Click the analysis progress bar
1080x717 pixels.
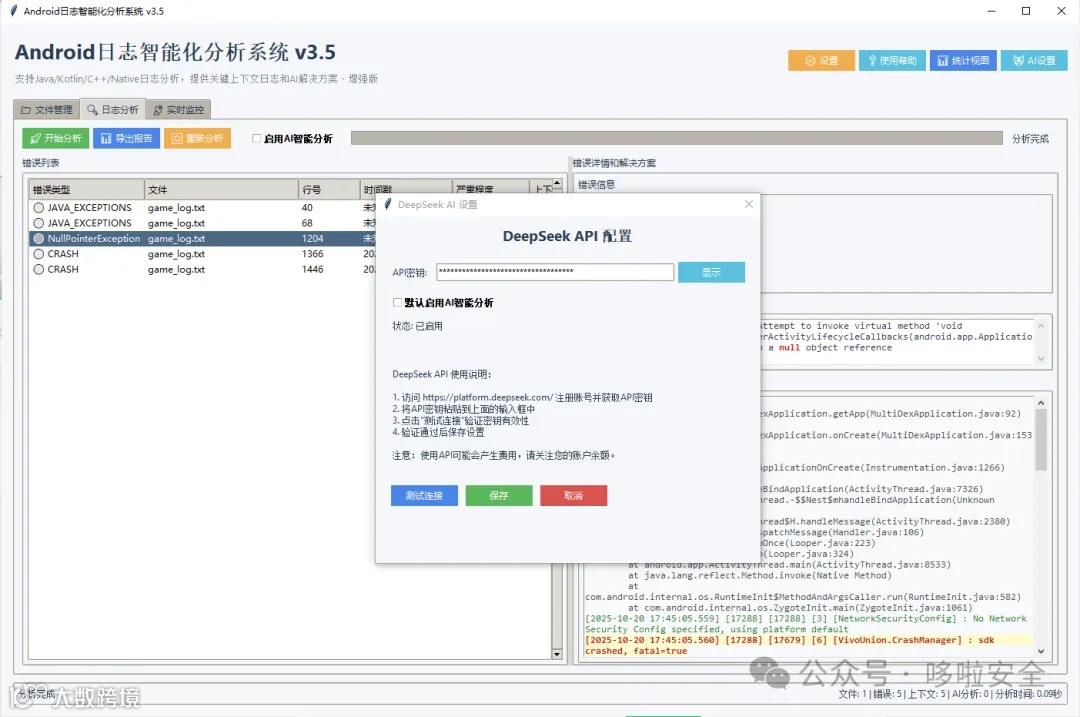[676, 138]
